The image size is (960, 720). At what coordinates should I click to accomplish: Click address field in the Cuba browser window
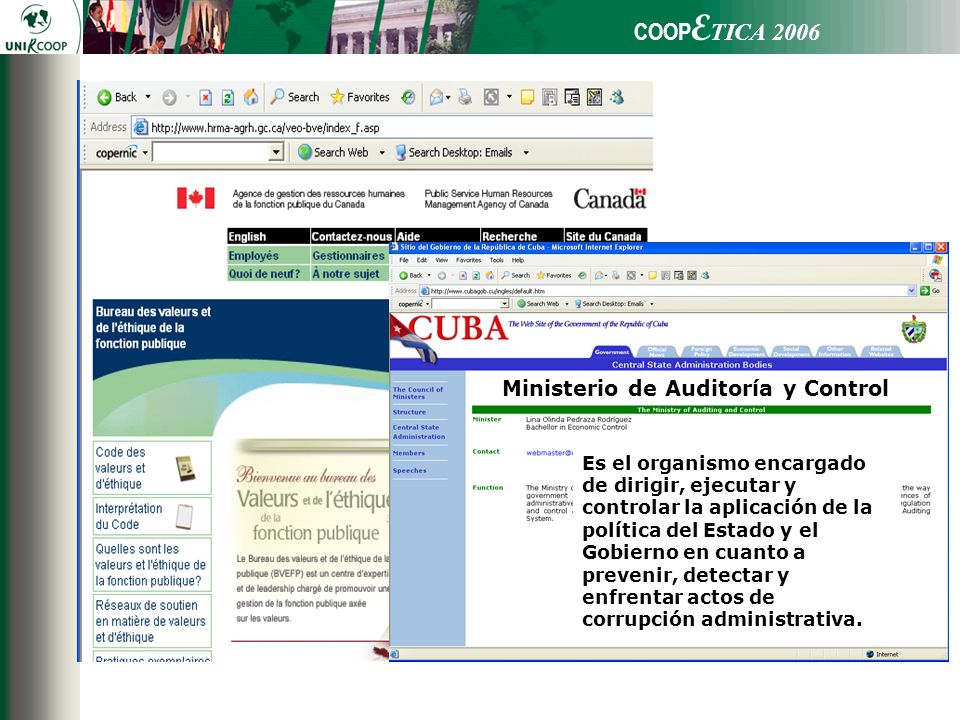point(667,291)
